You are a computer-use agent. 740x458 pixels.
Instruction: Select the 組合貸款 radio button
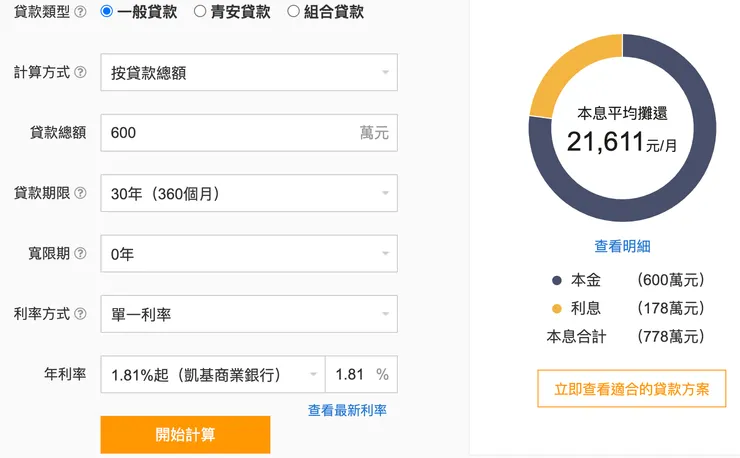293,13
